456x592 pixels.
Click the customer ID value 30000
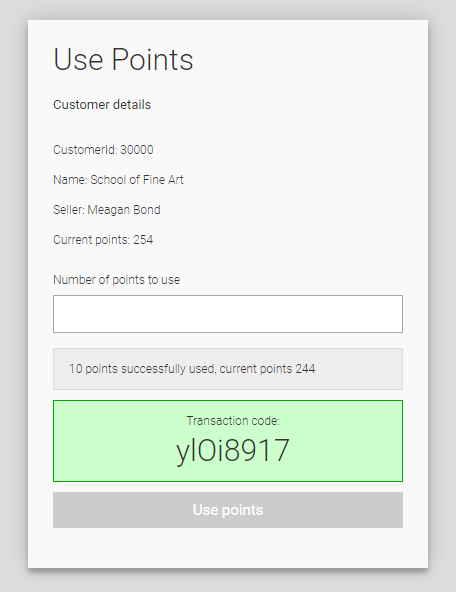coord(137,150)
